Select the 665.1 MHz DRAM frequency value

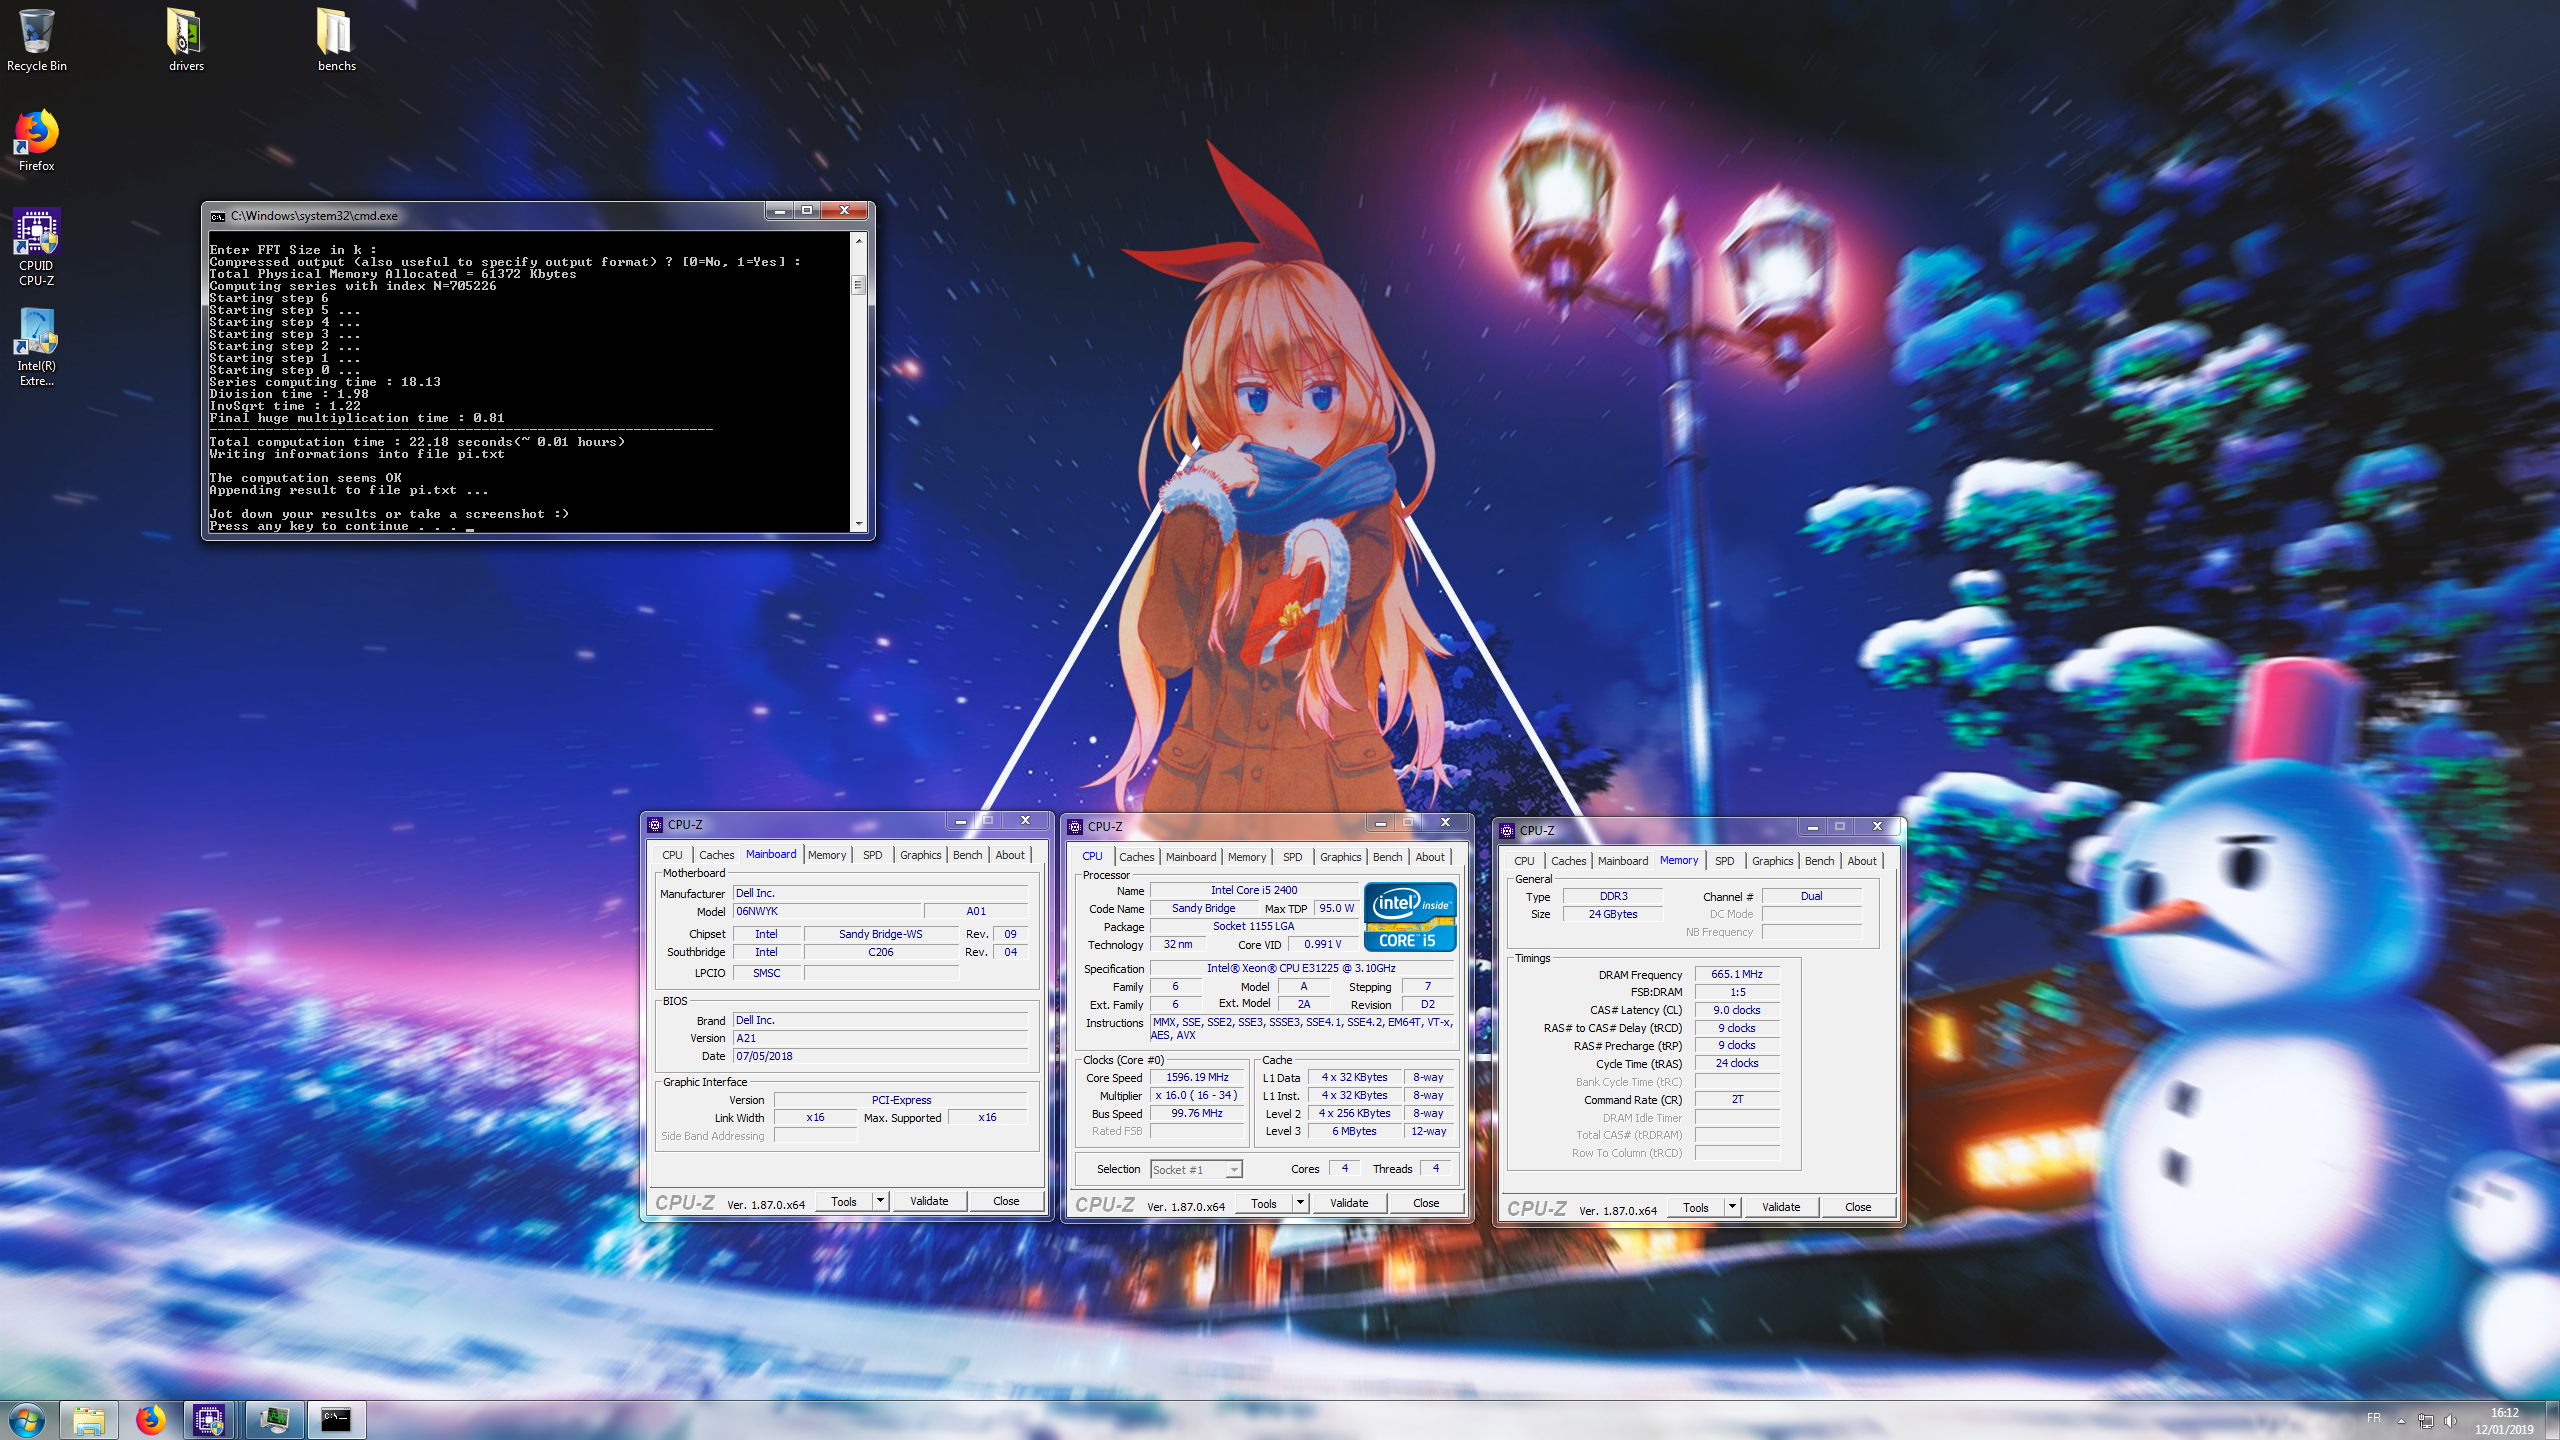(x=1737, y=974)
